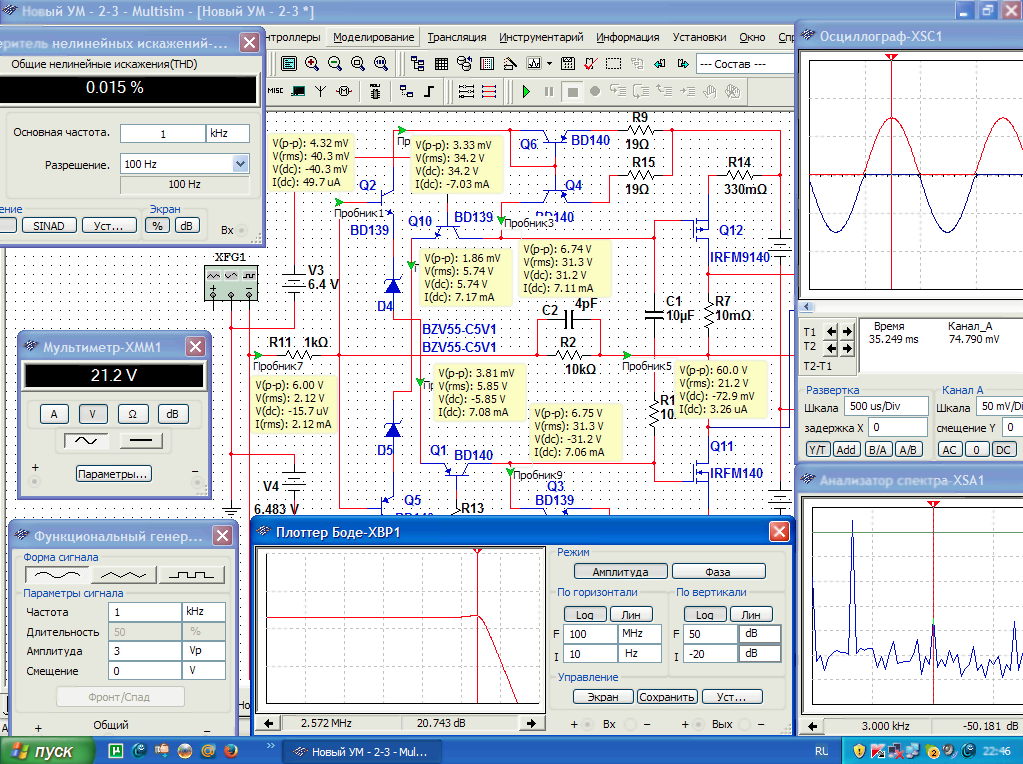Viewport: 1023px width, 764px height.
Task: Open function generator offset unit V selector
Action: coord(204,670)
